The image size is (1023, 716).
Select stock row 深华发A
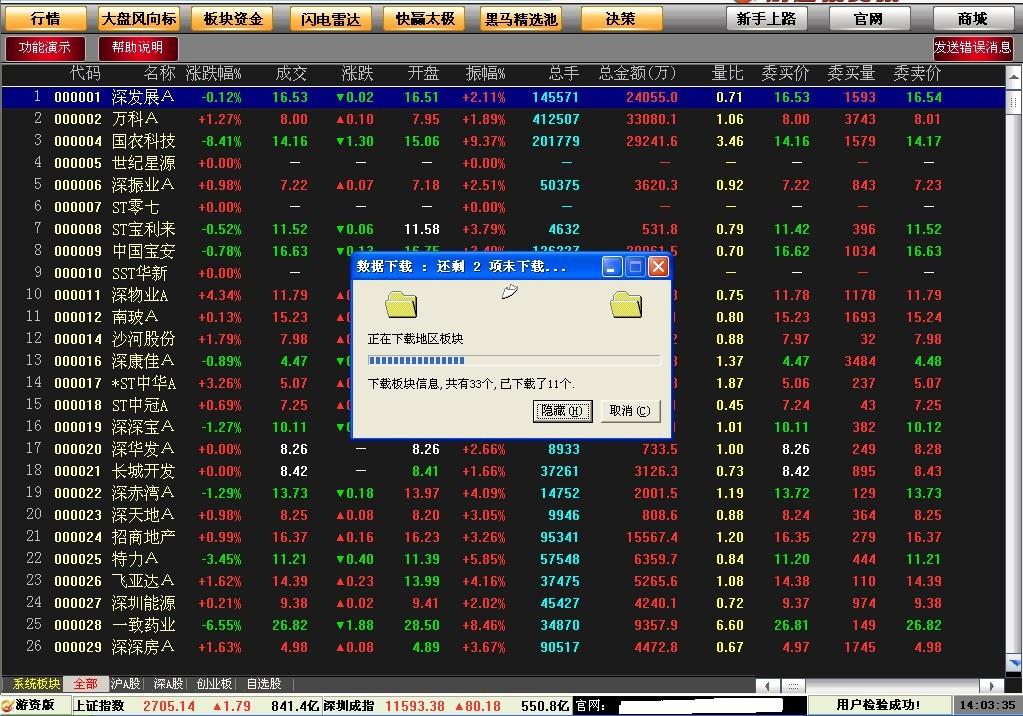tap(502, 449)
